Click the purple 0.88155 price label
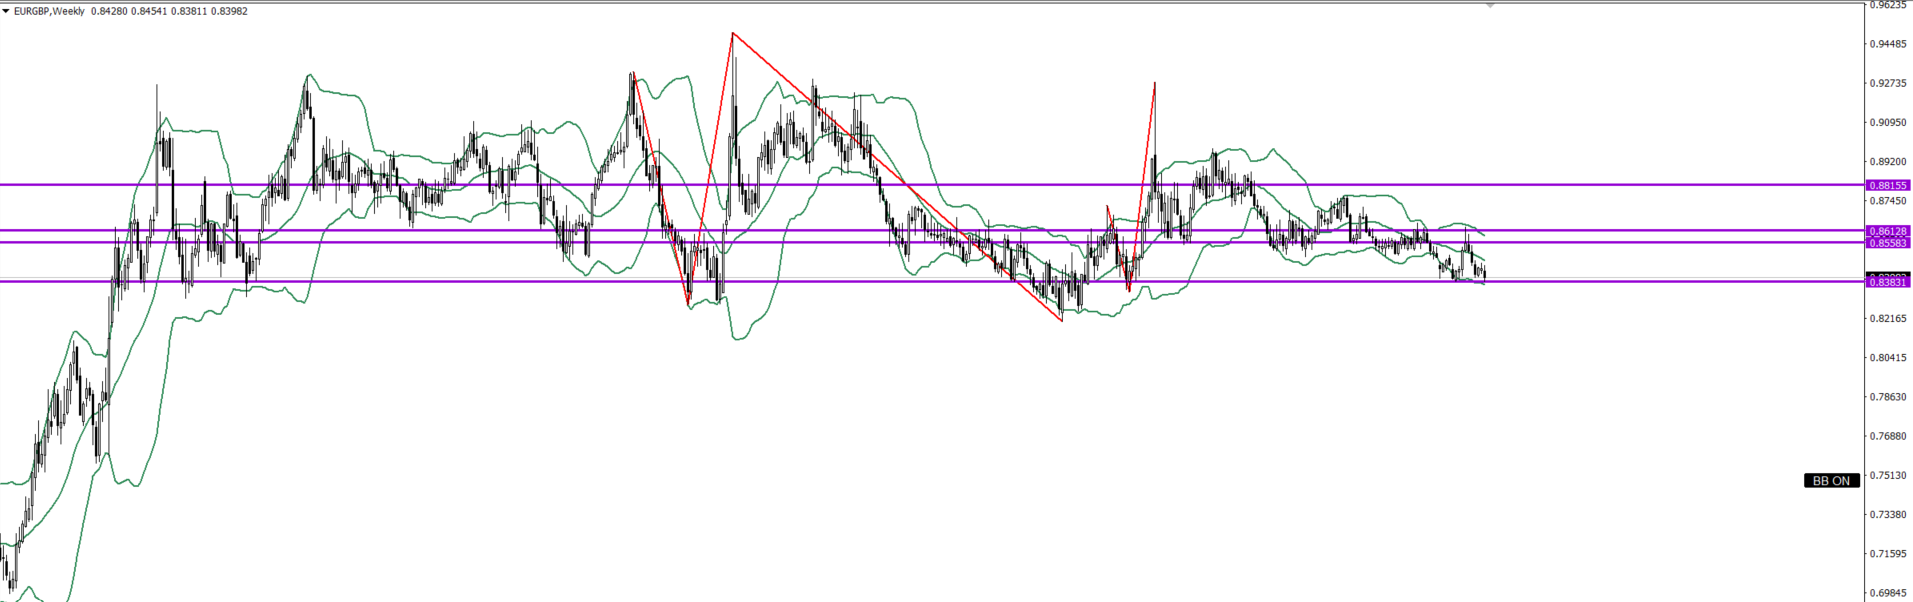The image size is (1913, 602). point(1888,185)
